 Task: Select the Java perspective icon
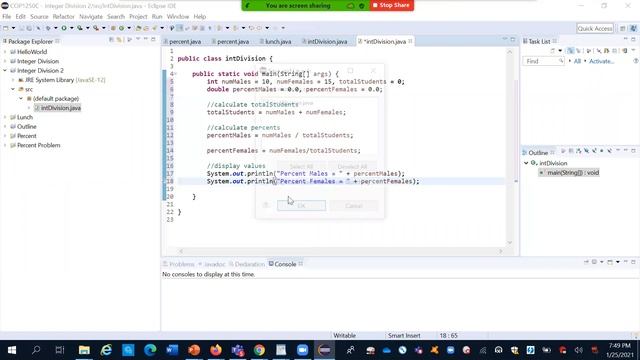pyautogui.click(x=633, y=28)
